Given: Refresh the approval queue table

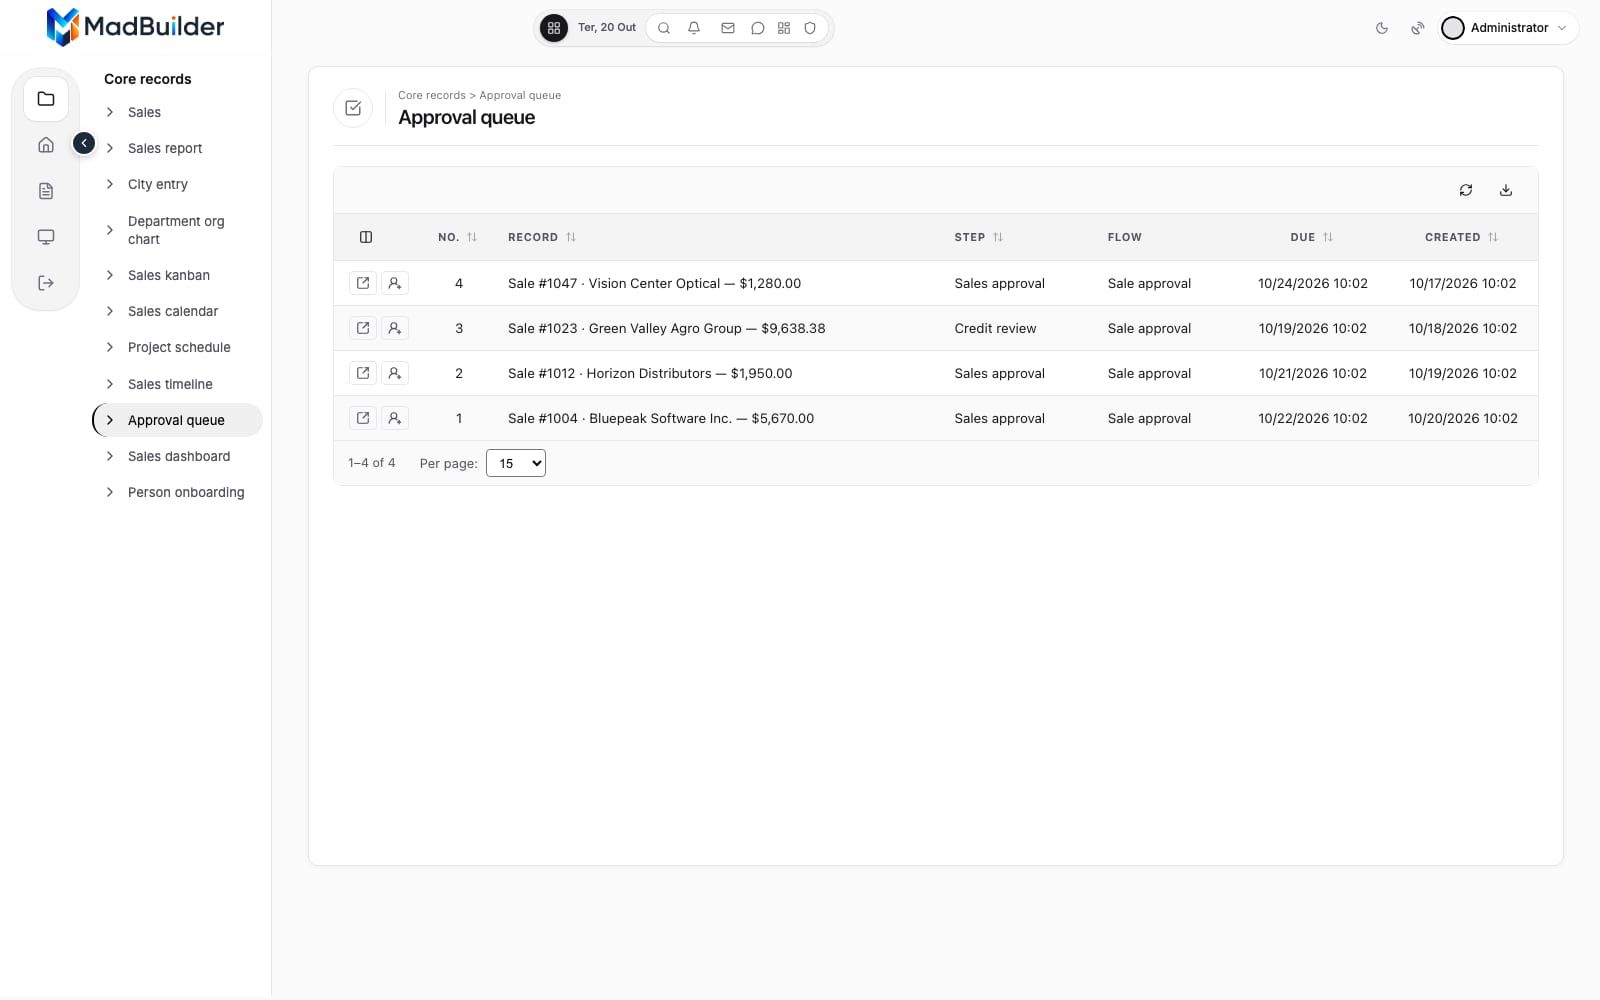Looking at the screenshot, I should coord(1466,190).
